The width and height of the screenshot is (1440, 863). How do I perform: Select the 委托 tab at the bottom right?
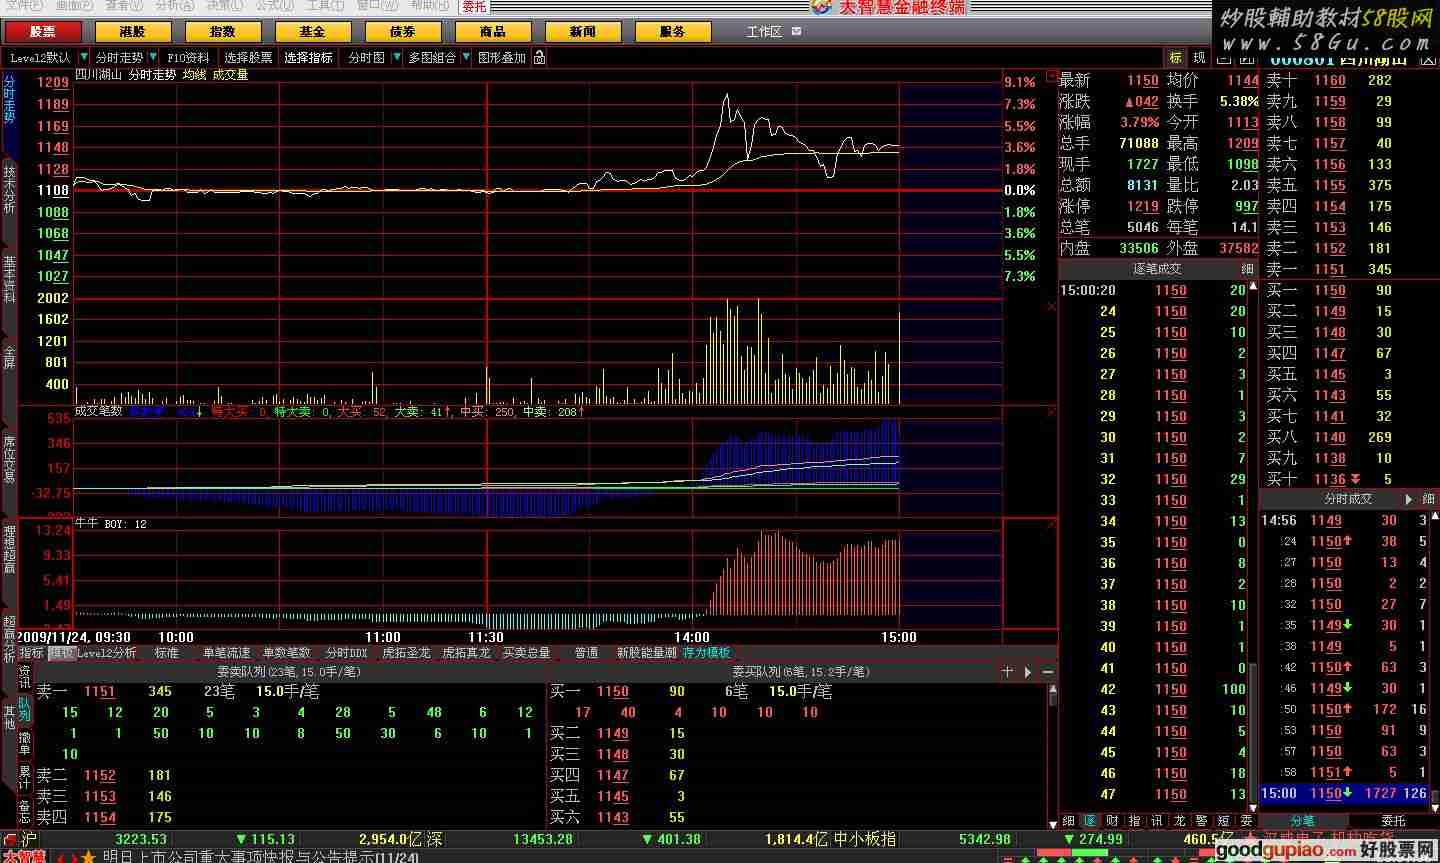click(x=1393, y=821)
